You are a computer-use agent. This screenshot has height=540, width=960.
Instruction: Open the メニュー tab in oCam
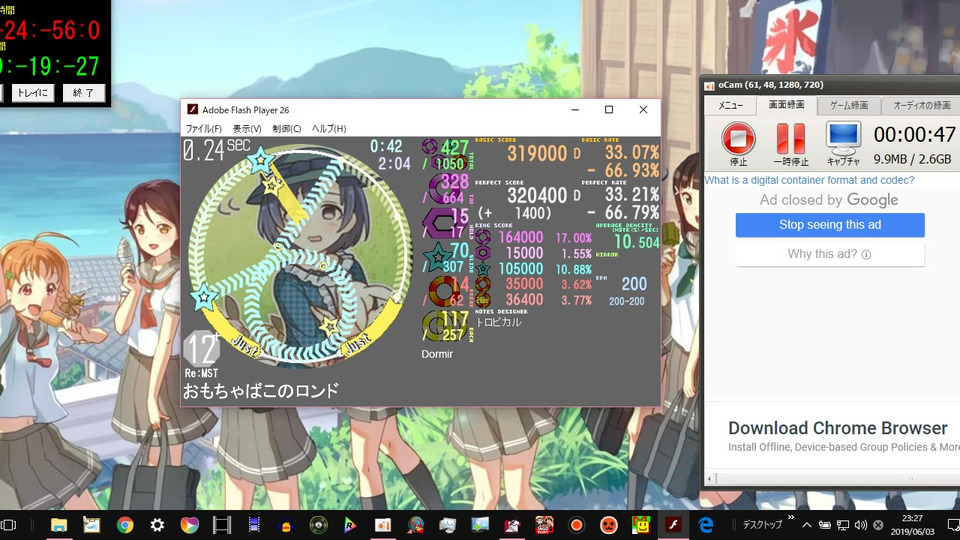point(730,105)
